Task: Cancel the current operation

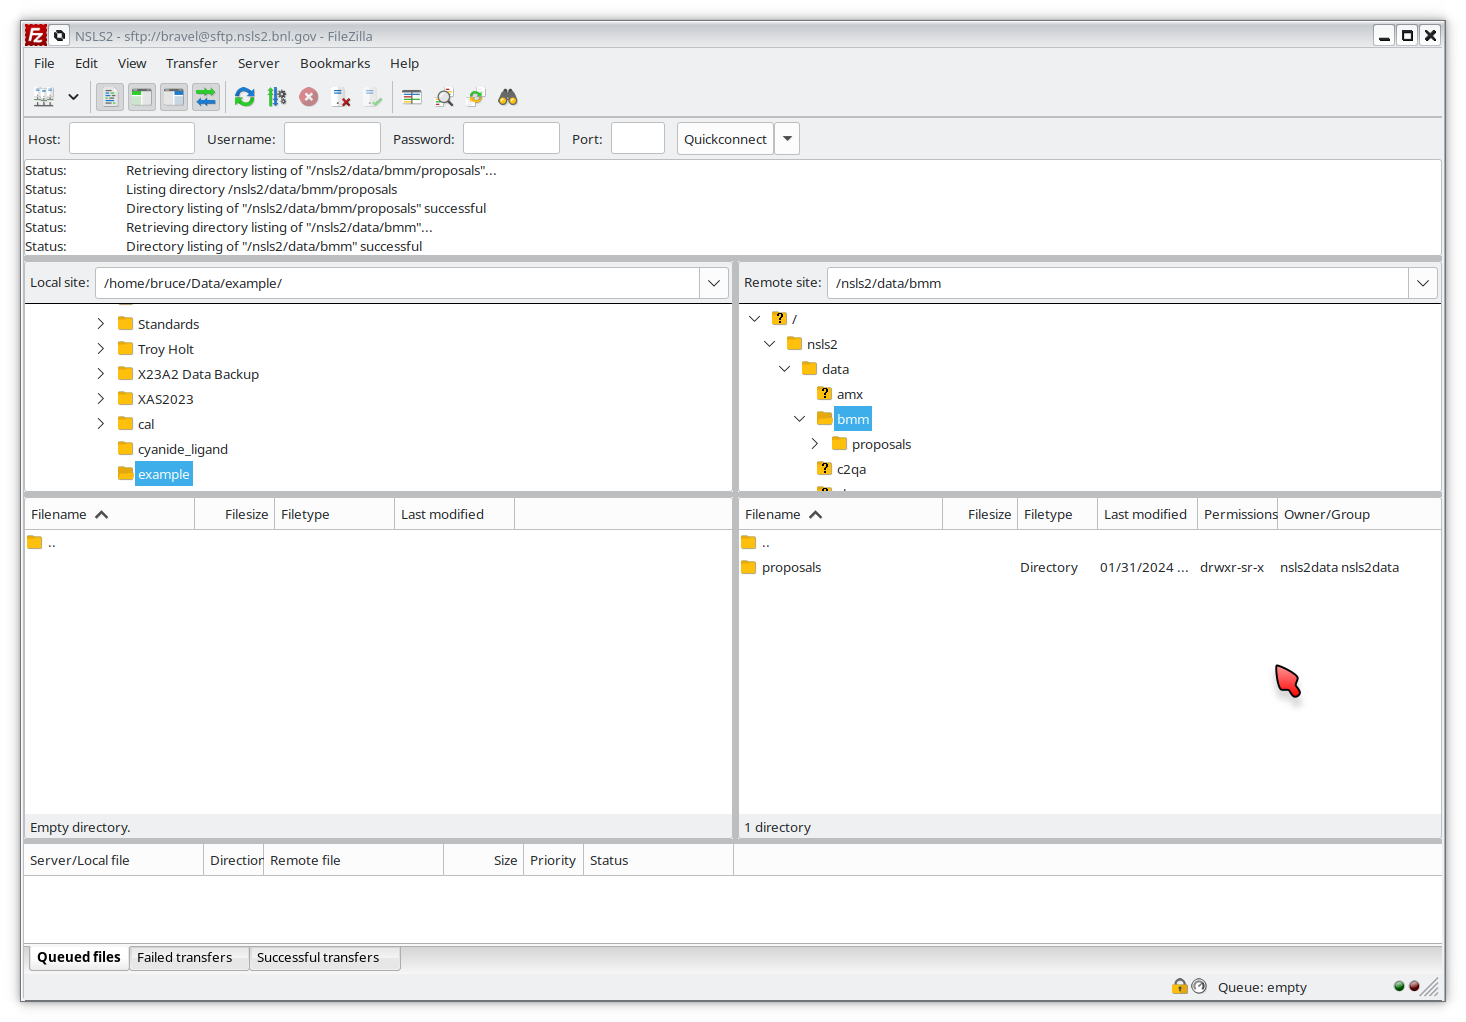Action: tap(309, 97)
